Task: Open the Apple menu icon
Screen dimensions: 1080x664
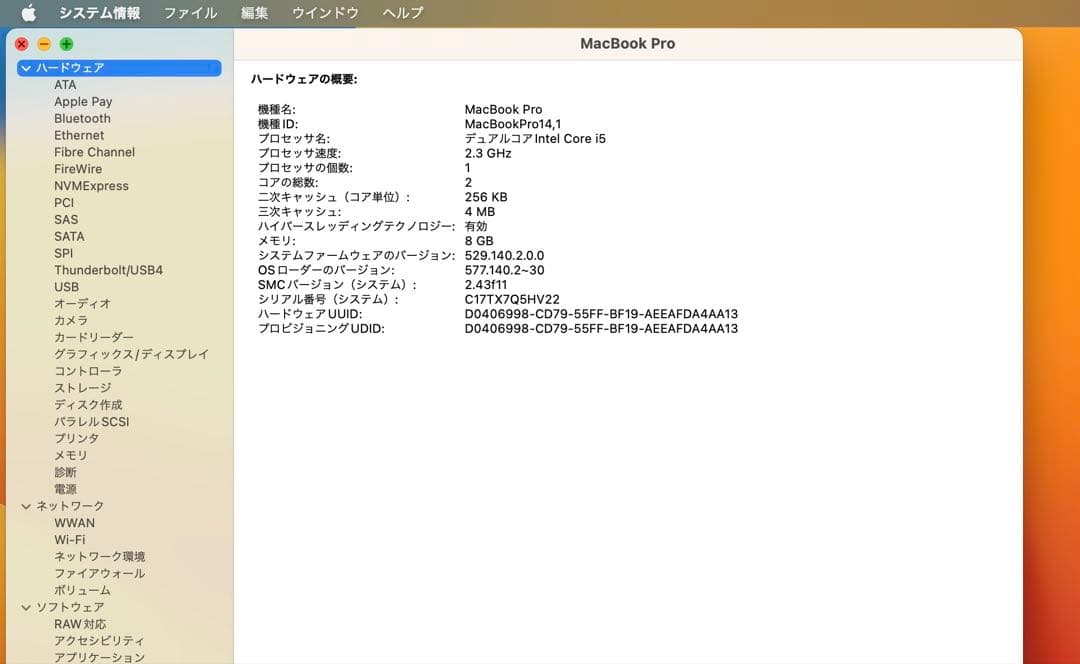Action: pos(28,13)
